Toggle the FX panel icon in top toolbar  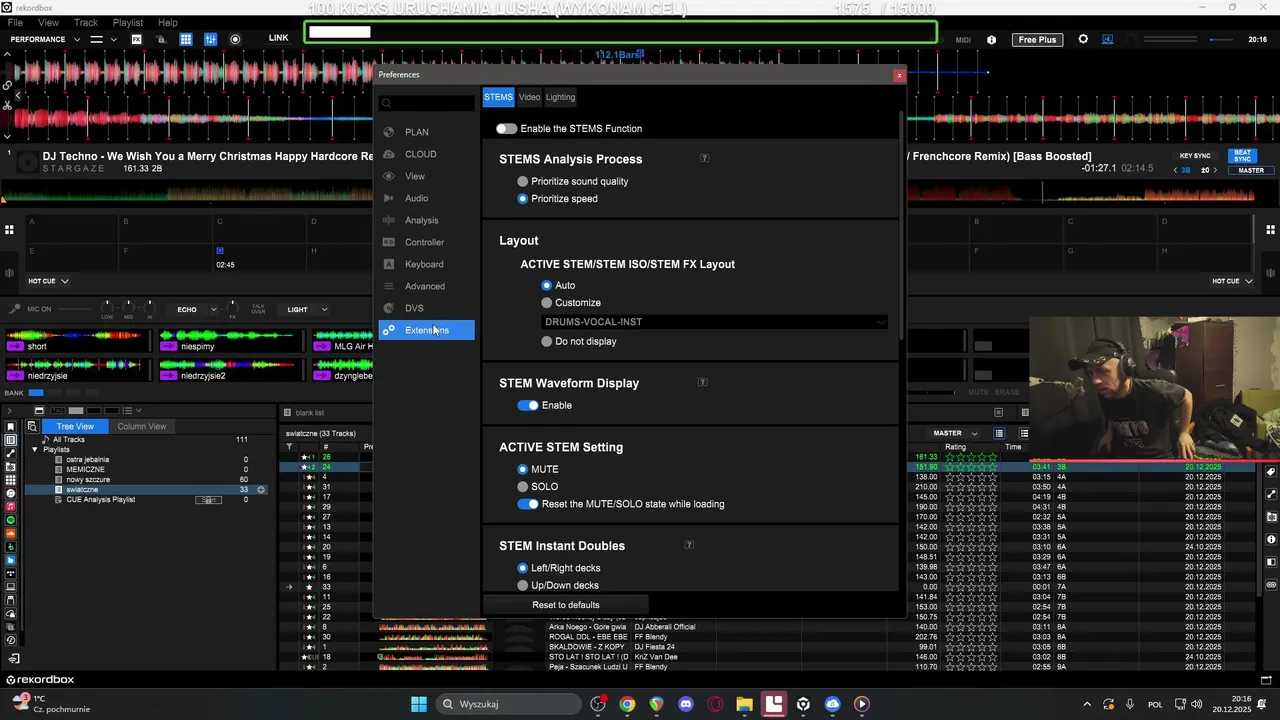click(137, 39)
